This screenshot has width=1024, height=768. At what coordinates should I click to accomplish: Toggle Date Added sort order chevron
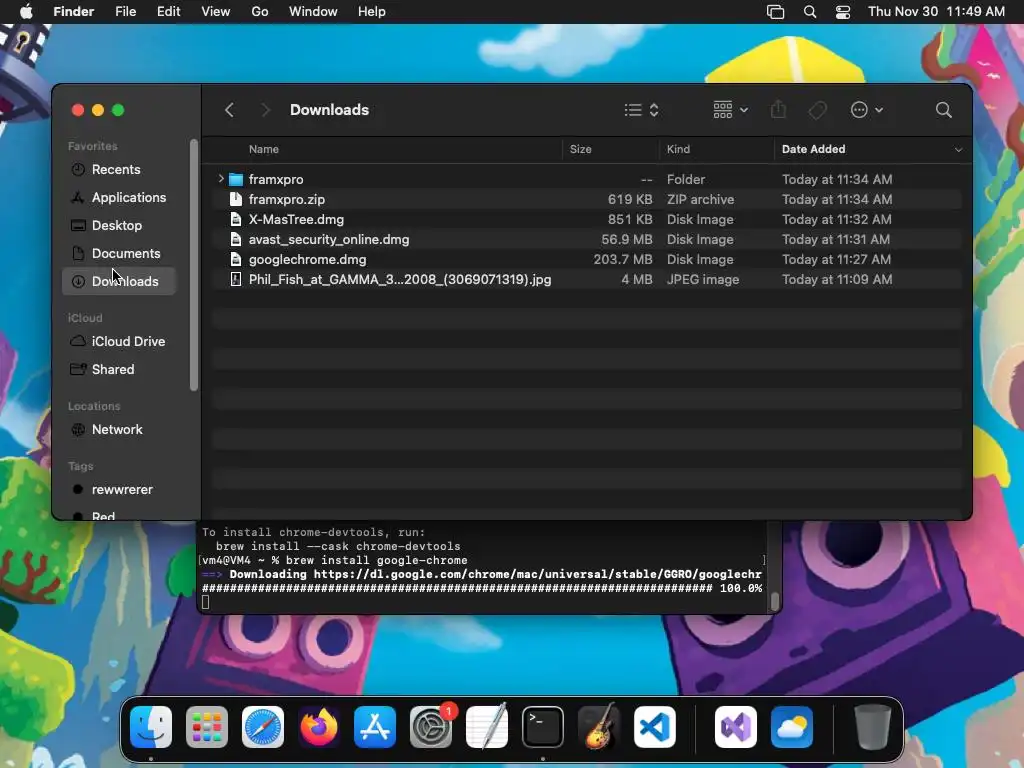tap(958, 150)
